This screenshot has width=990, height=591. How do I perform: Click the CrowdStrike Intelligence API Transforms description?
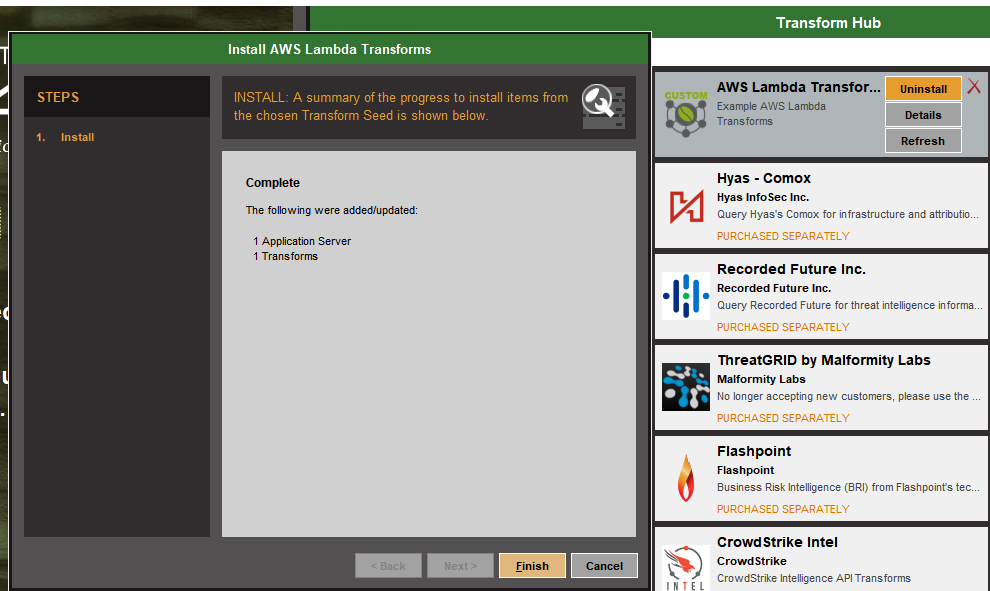tap(814, 578)
